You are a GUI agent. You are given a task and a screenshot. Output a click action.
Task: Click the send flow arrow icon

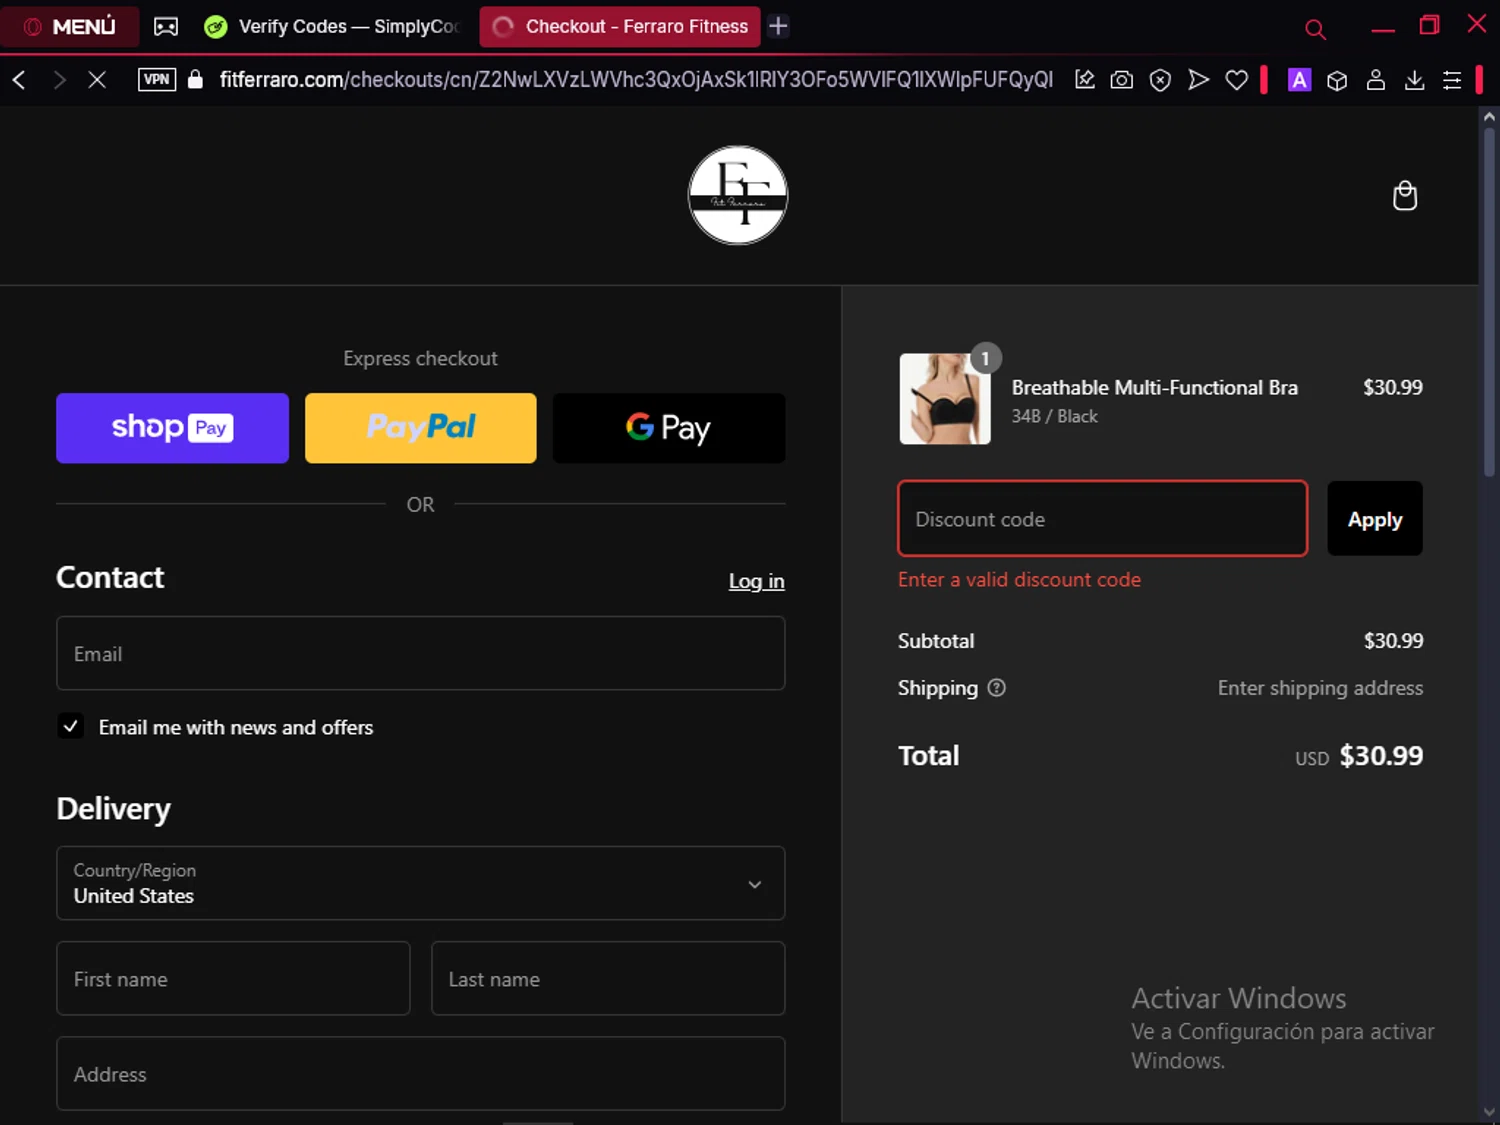1198,80
